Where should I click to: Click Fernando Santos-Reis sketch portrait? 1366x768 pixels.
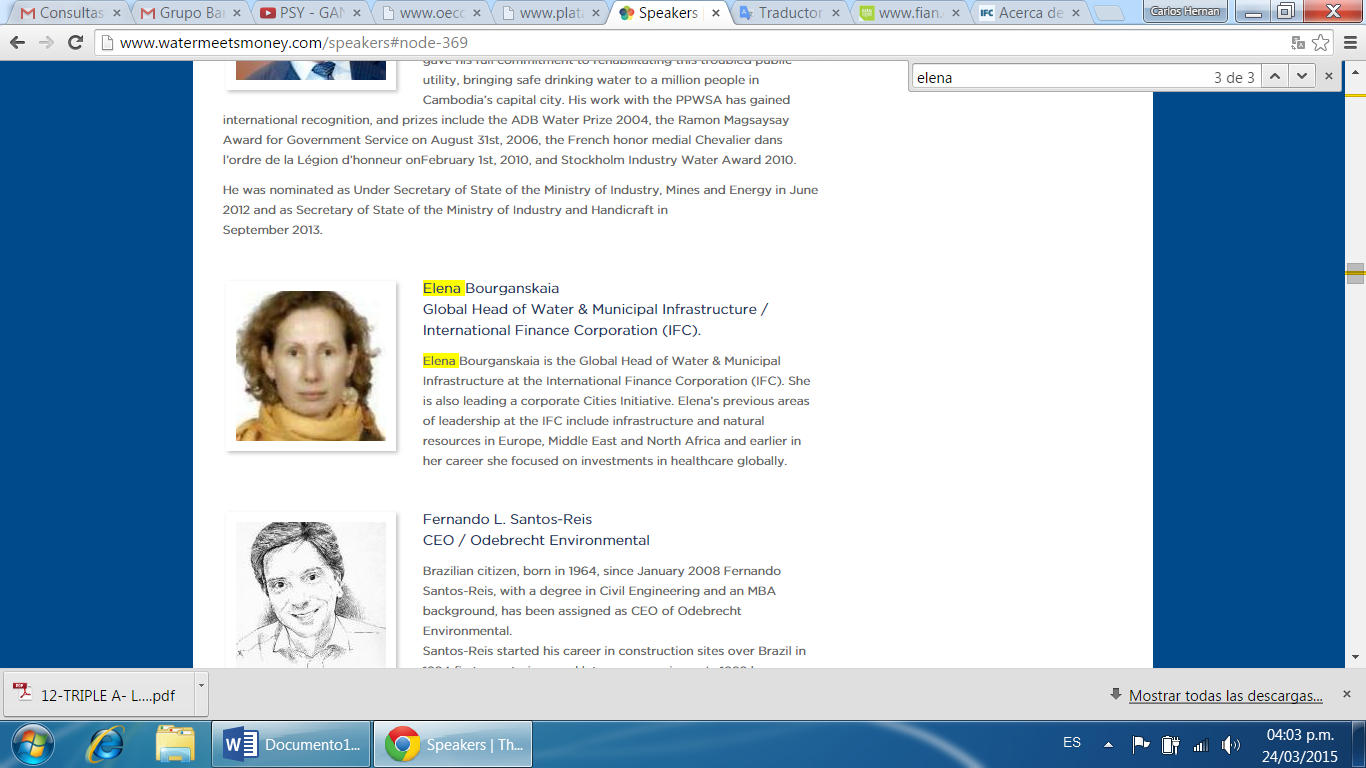[x=311, y=594]
